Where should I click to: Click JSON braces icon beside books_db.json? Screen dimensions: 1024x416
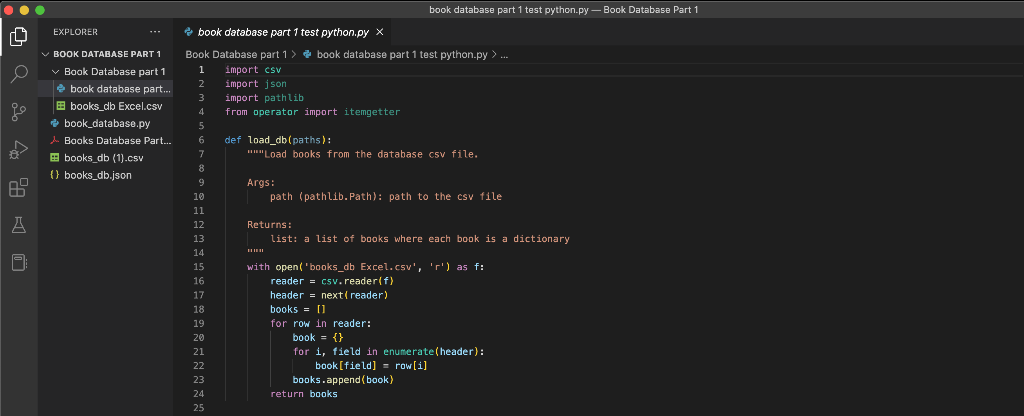55,175
